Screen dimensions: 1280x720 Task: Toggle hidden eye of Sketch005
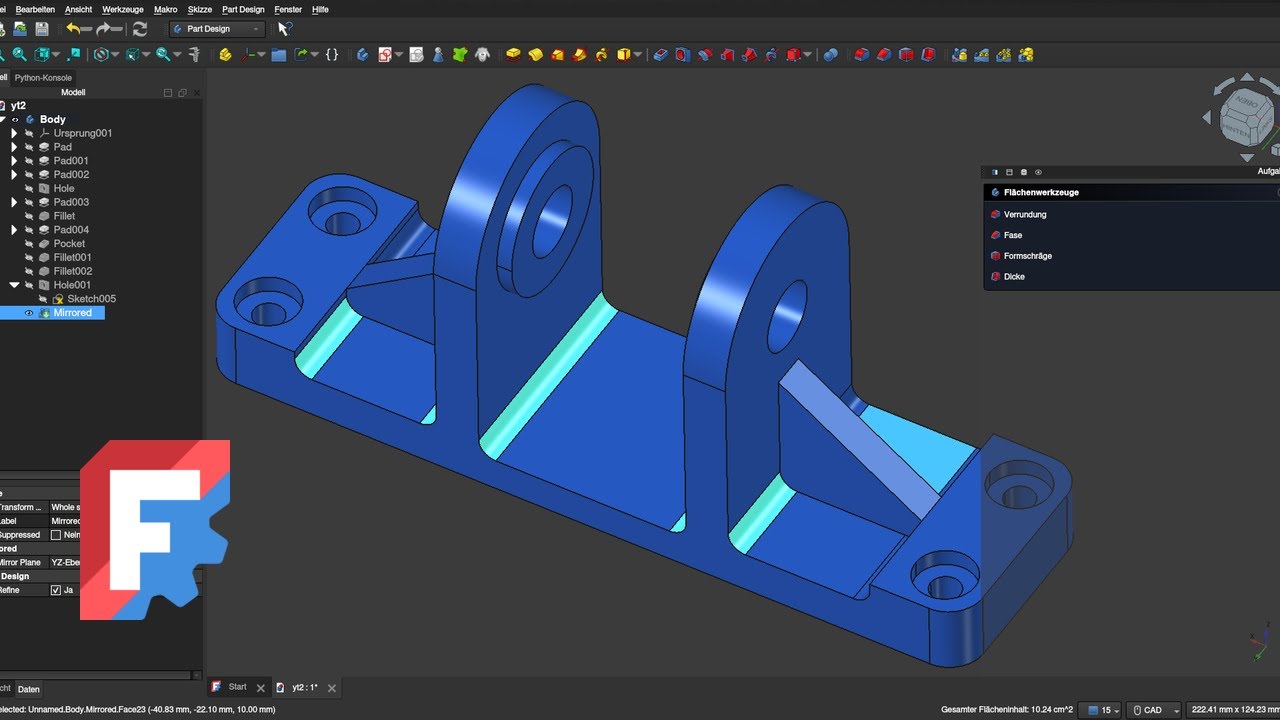pos(43,299)
